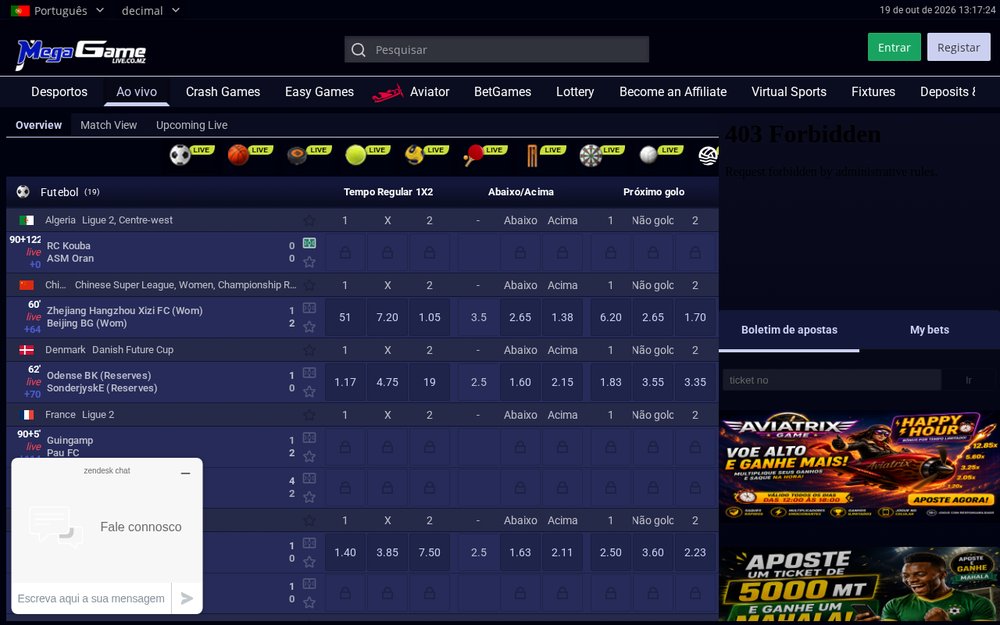
Task: Select the darts board live icon
Action: (591, 155)
